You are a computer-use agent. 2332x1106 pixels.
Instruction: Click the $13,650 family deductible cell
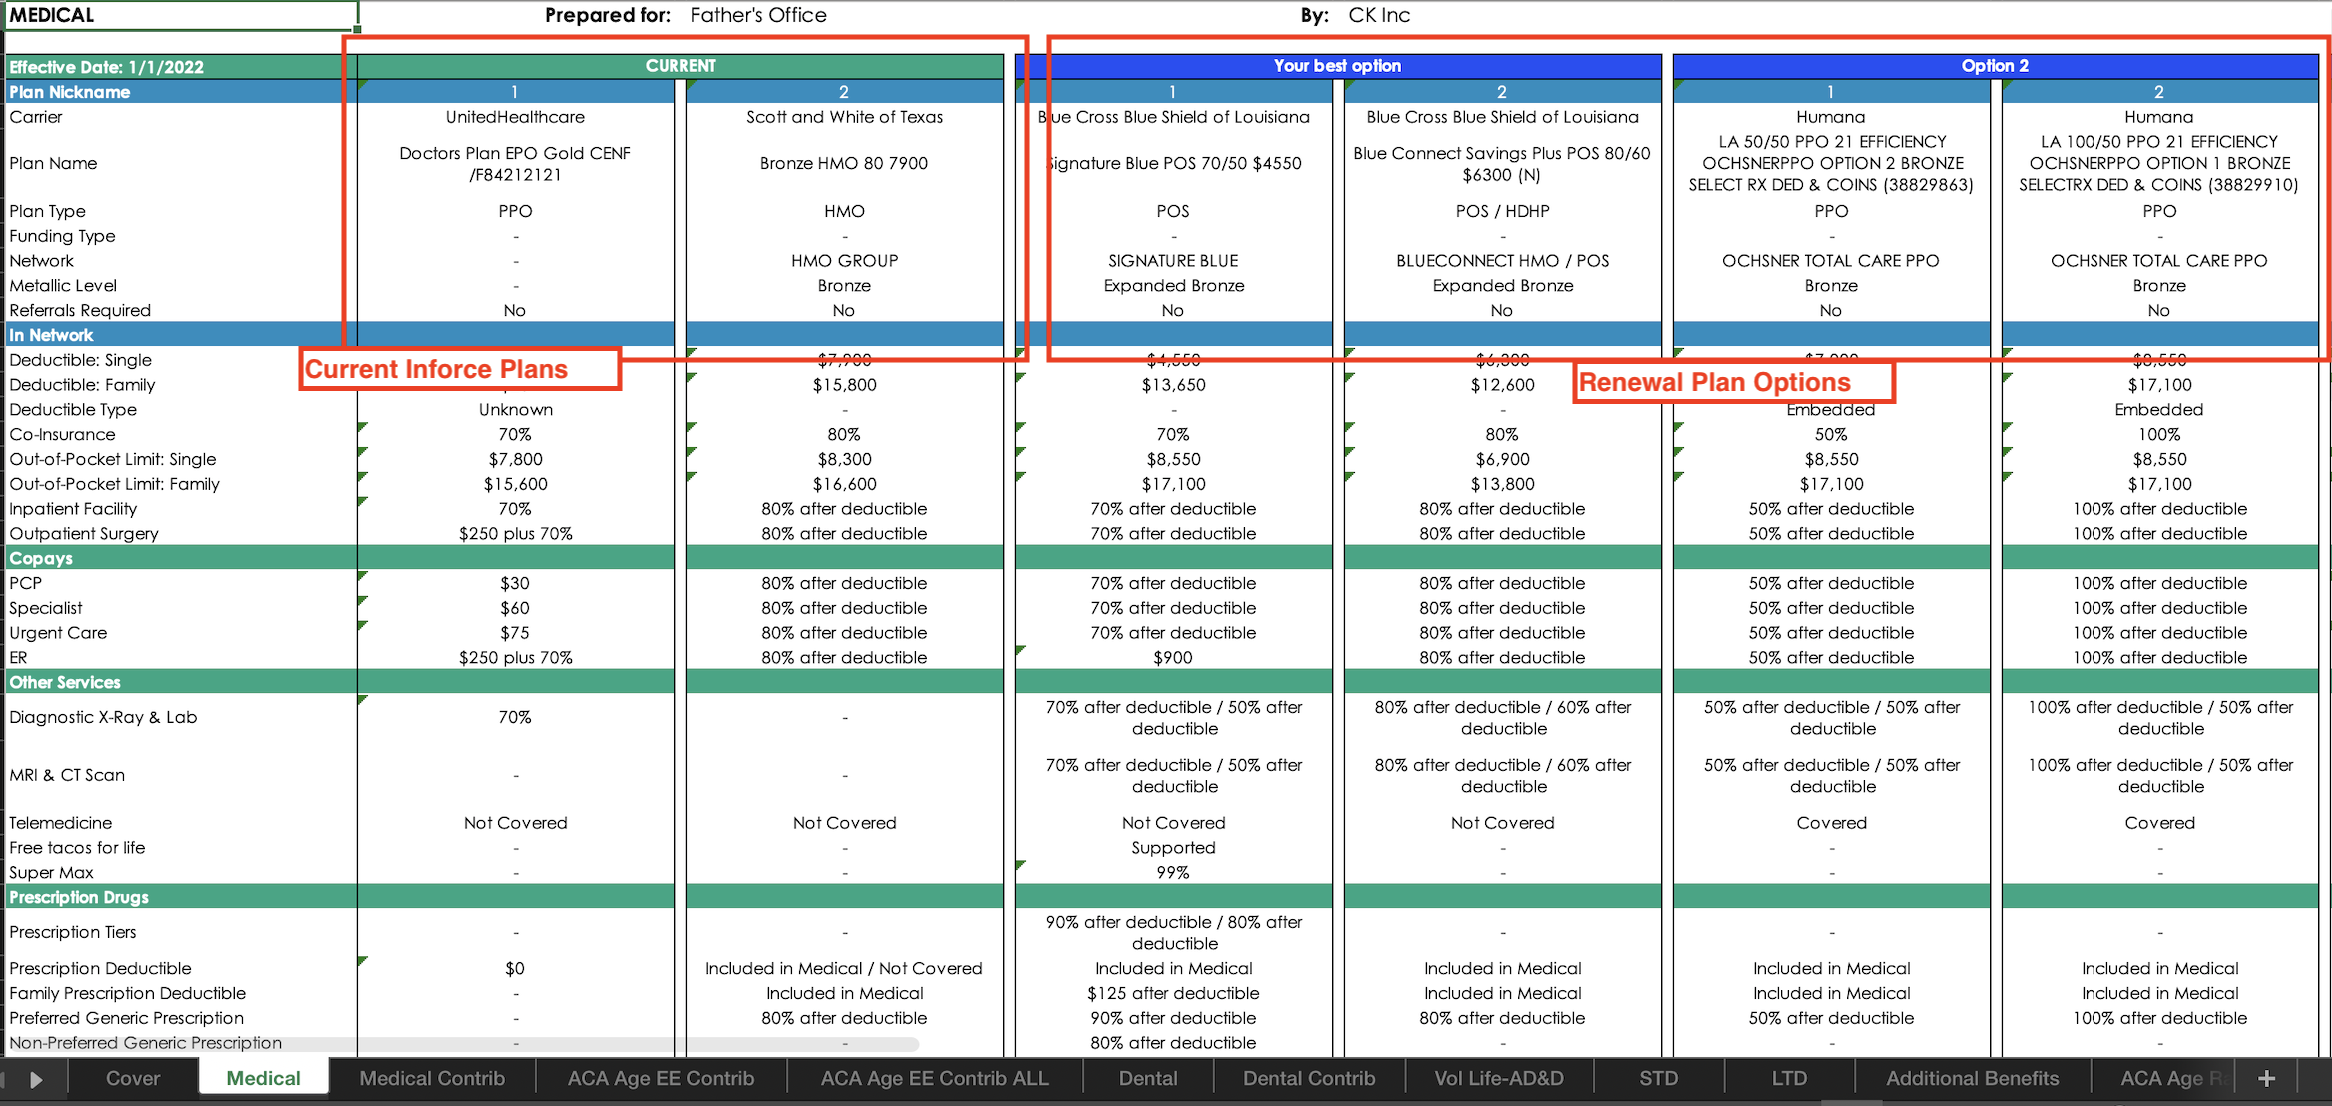[x=1173, y=385]
